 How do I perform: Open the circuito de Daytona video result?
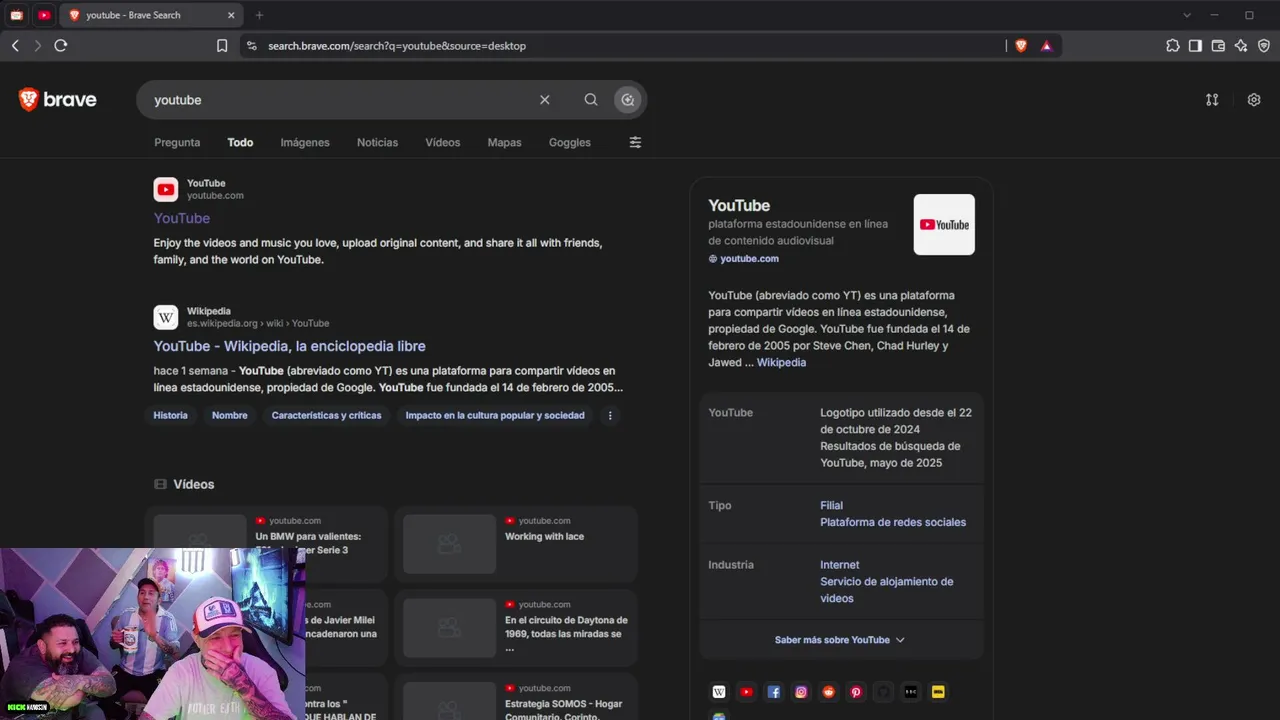[516, 628]
